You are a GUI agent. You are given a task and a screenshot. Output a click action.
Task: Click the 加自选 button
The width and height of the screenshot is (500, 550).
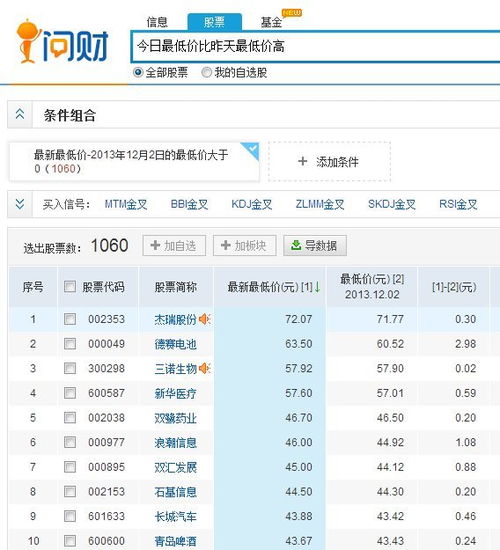[x=174, y=246]
